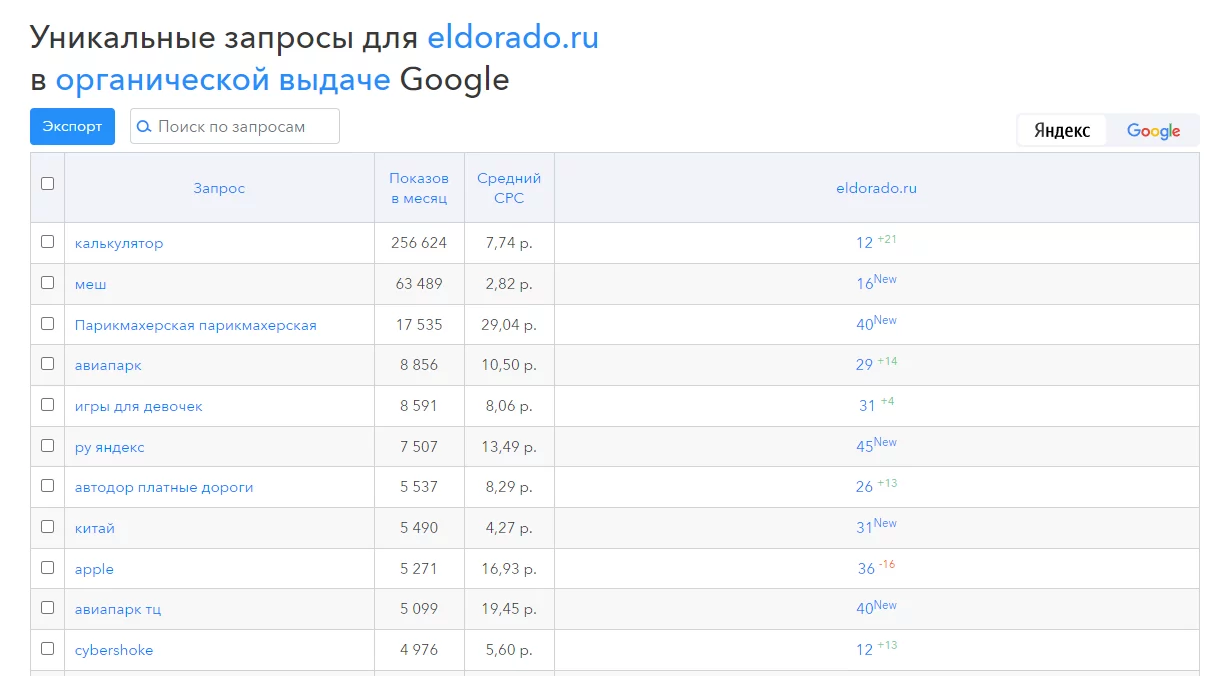Check the ру яндекс row box

tap(47, 446)
